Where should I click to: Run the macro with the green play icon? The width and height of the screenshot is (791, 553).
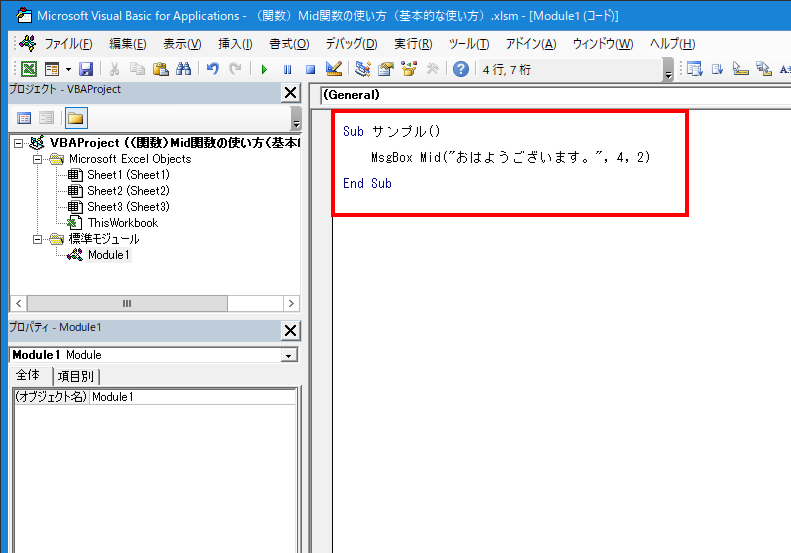click(264, 69)
